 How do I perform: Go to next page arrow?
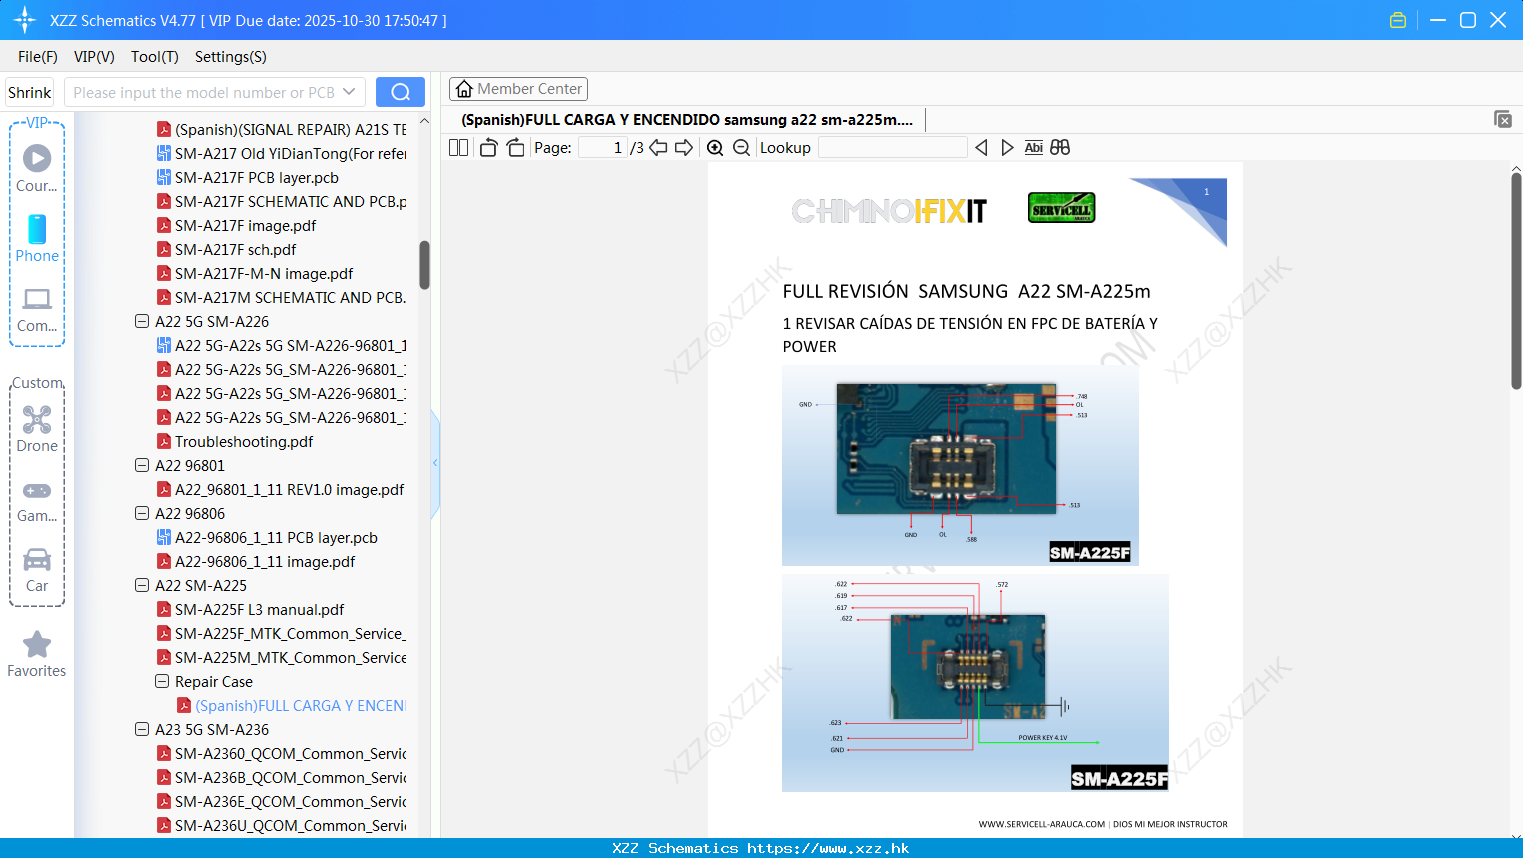coord(684,147)
